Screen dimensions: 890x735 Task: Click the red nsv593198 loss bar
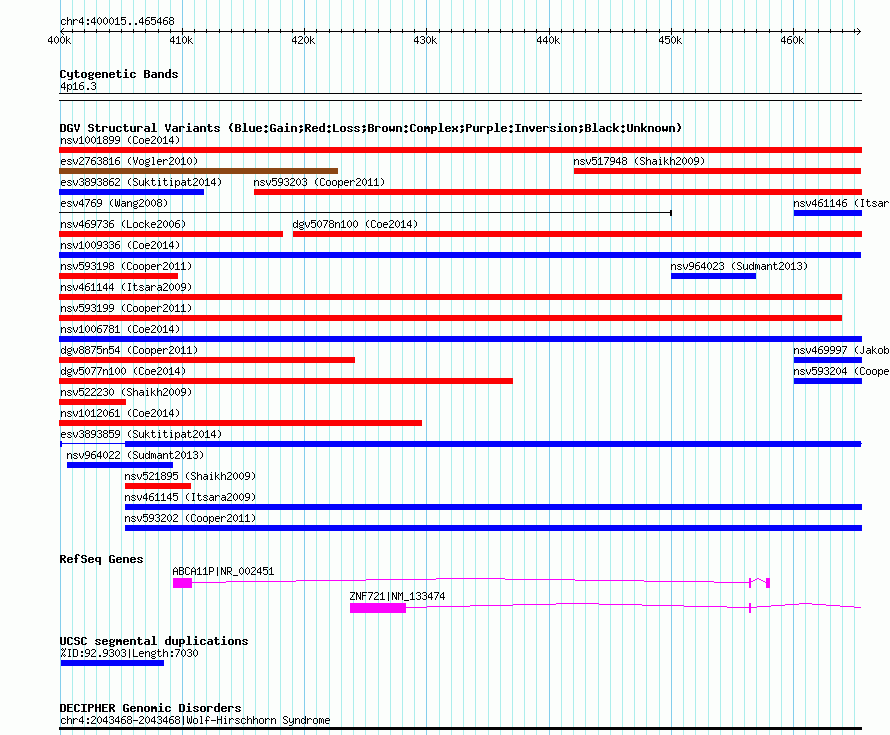[119, 276]
